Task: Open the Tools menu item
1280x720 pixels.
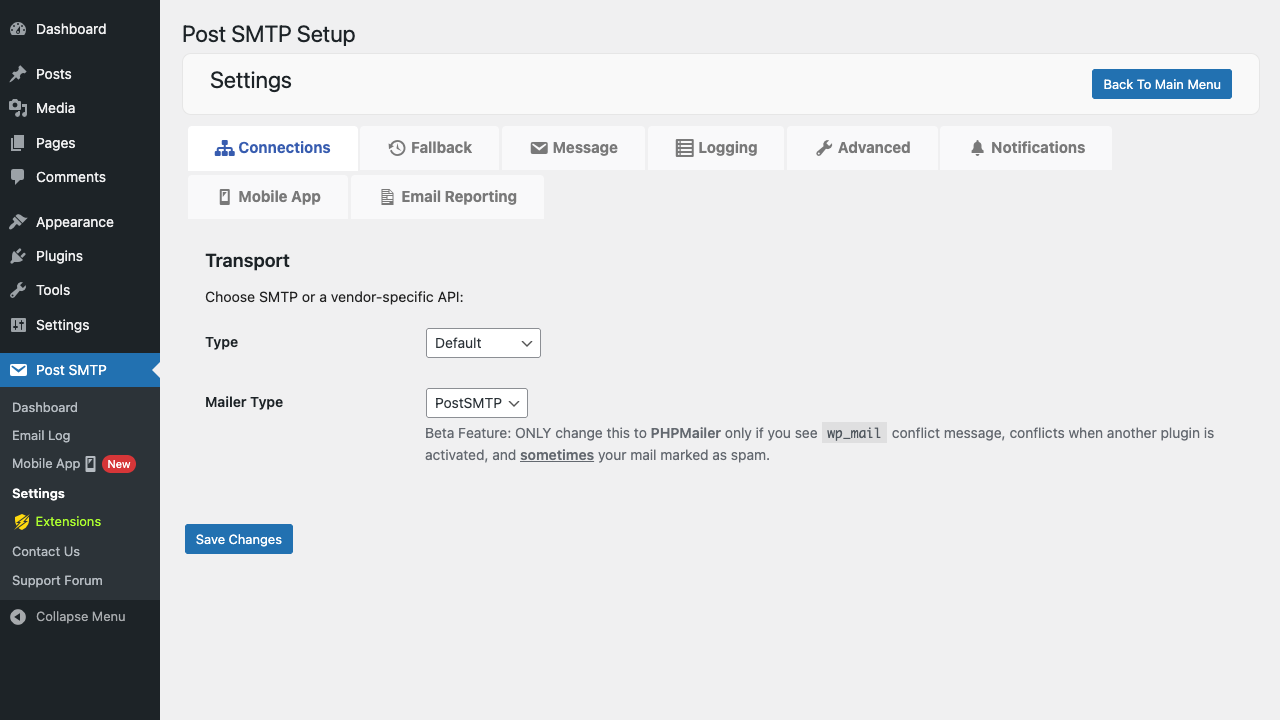Action: click(80, 290)
